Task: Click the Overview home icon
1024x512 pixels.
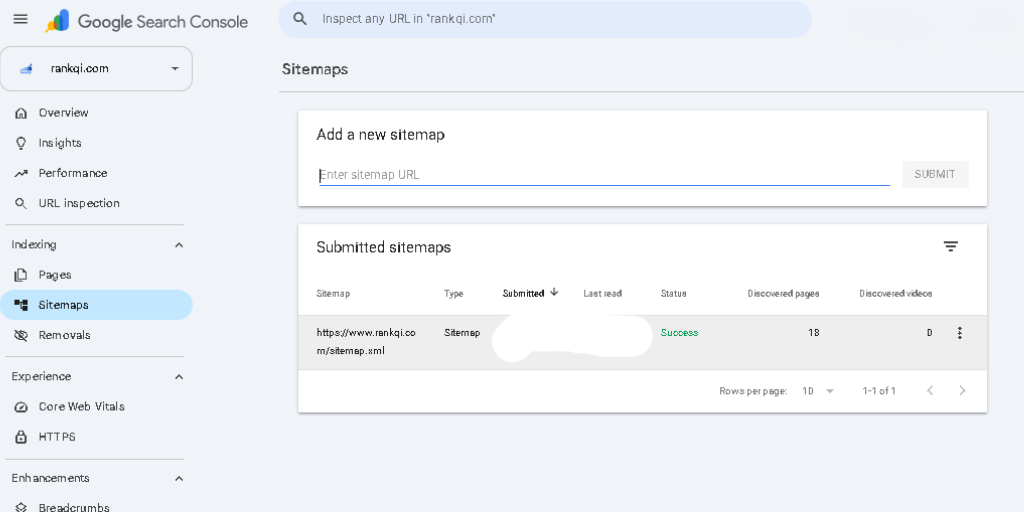Action: click(x=21, y=113)
